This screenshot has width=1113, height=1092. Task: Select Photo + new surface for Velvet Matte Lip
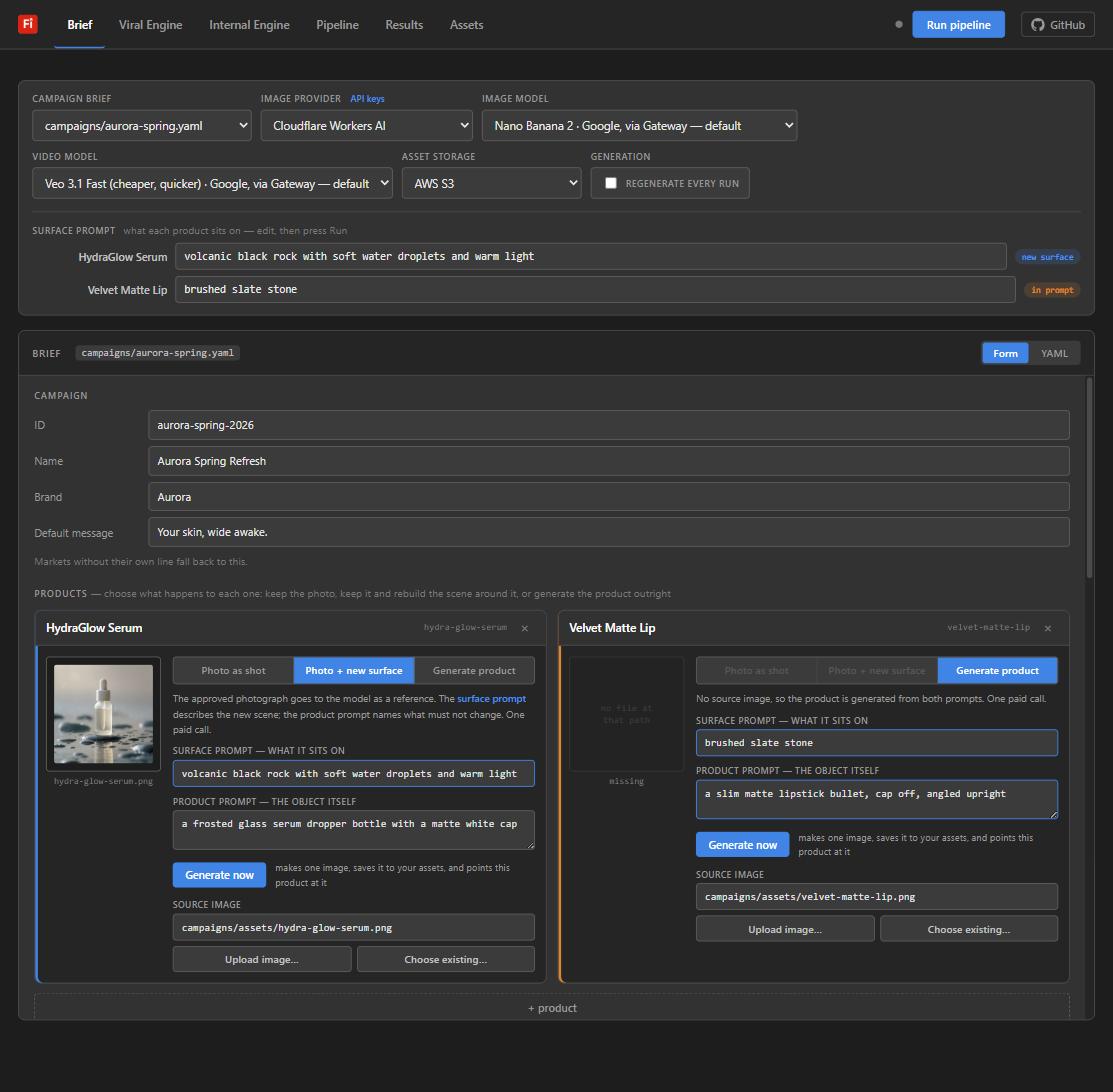tap(877, 670)
